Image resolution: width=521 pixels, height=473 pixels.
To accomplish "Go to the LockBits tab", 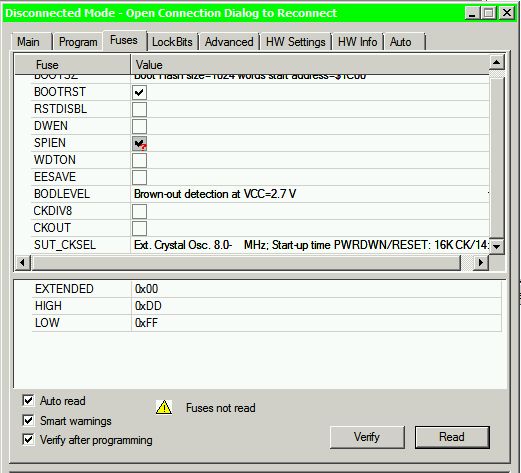I will pyautogui.click(x=172, y=42).
